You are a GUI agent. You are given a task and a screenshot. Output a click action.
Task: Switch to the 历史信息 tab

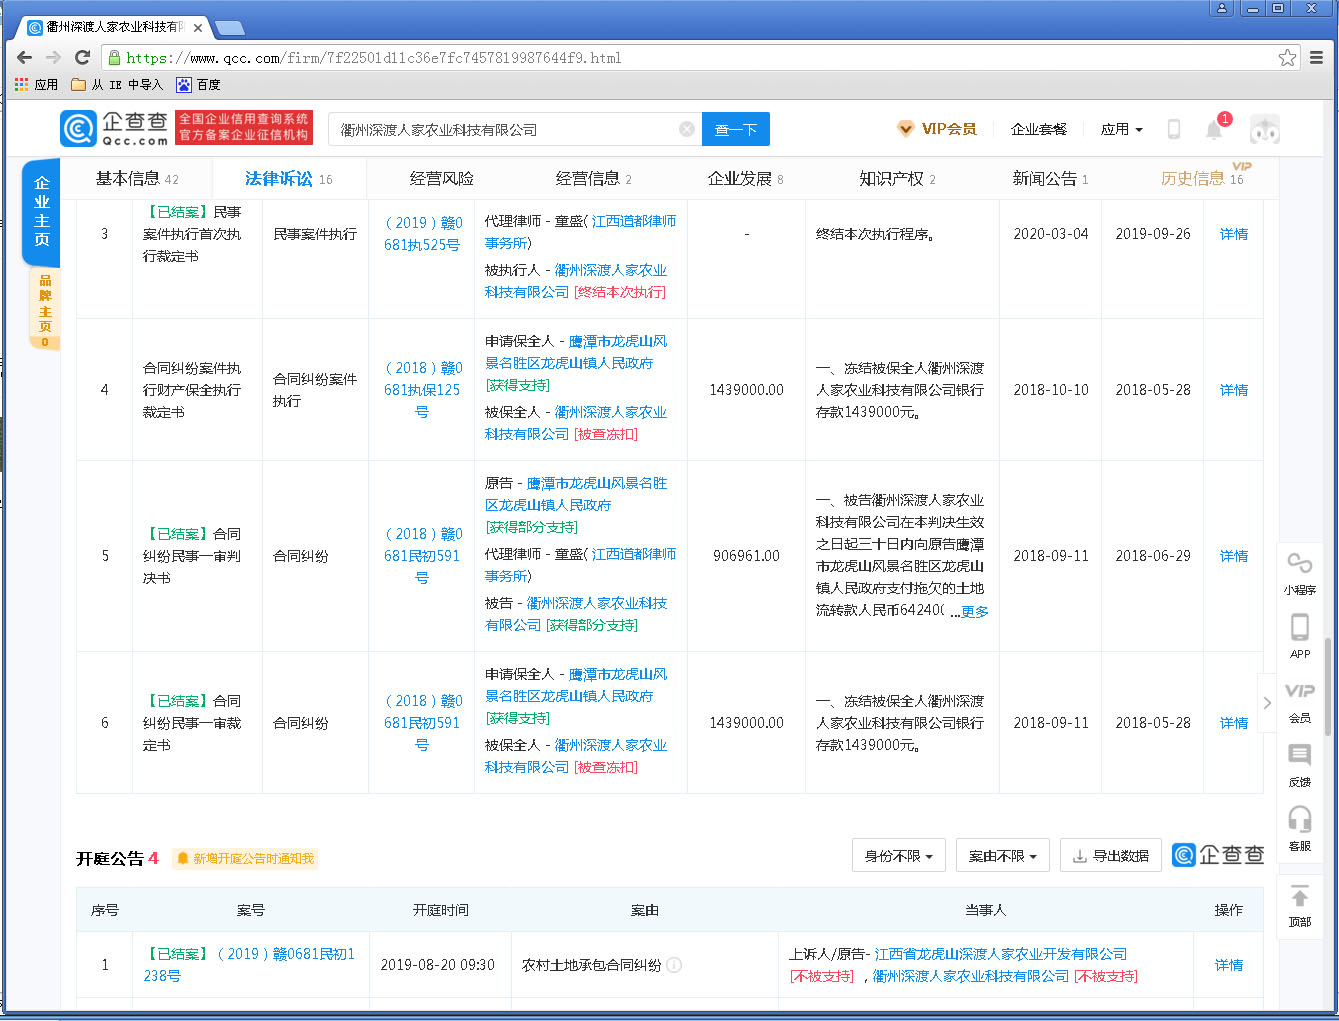click(x=1202, y=179)
